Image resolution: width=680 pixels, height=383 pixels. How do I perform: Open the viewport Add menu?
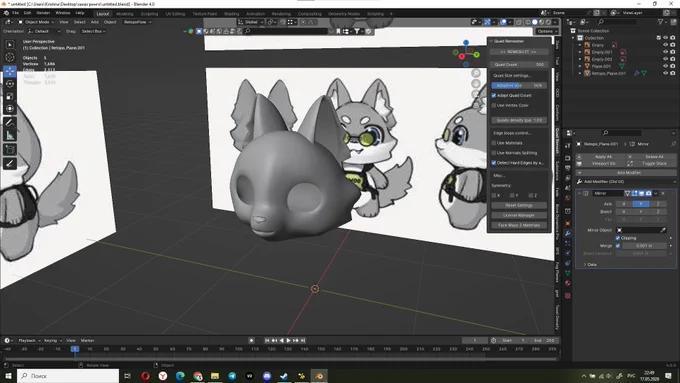click(x=95, y=22)
